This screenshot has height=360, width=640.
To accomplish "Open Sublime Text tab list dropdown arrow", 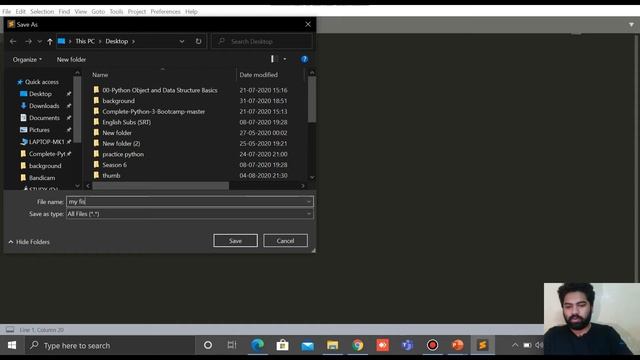I will (631, 25).
